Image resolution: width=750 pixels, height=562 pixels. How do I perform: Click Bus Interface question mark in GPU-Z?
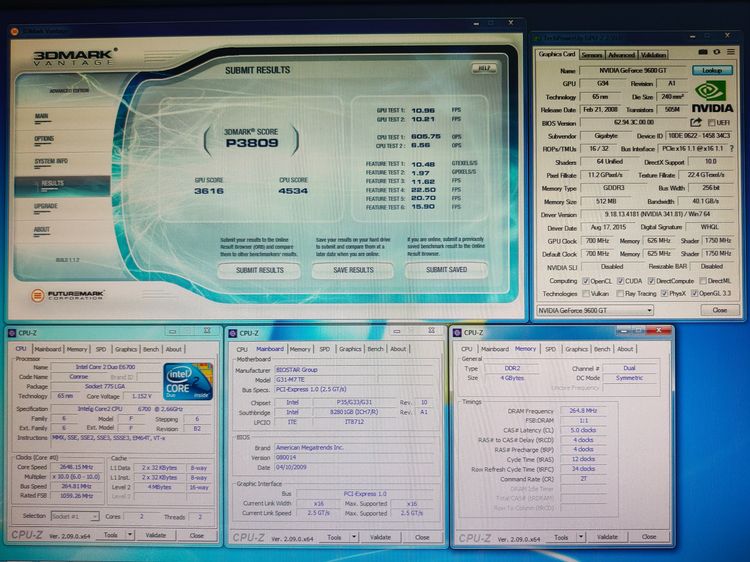[731, 149]
